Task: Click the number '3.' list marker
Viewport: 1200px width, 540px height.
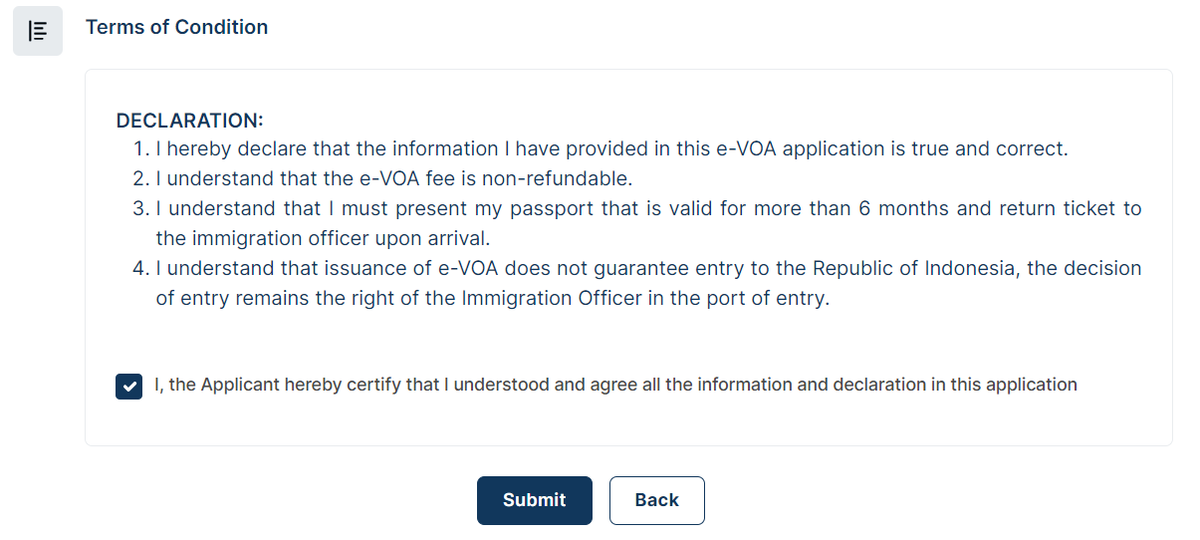Action: [140, 210]
